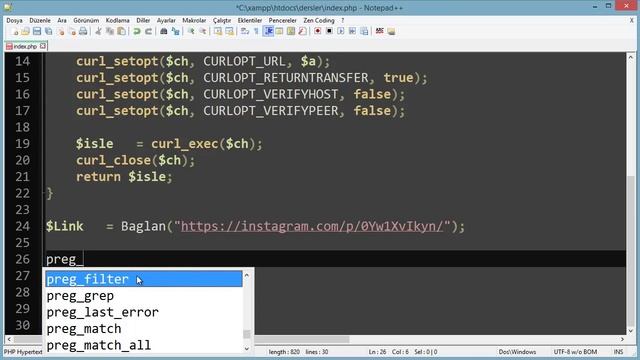Screen dimensions: 640x360
Task: Click line number 18 in the margin
Action: [22, 127]
